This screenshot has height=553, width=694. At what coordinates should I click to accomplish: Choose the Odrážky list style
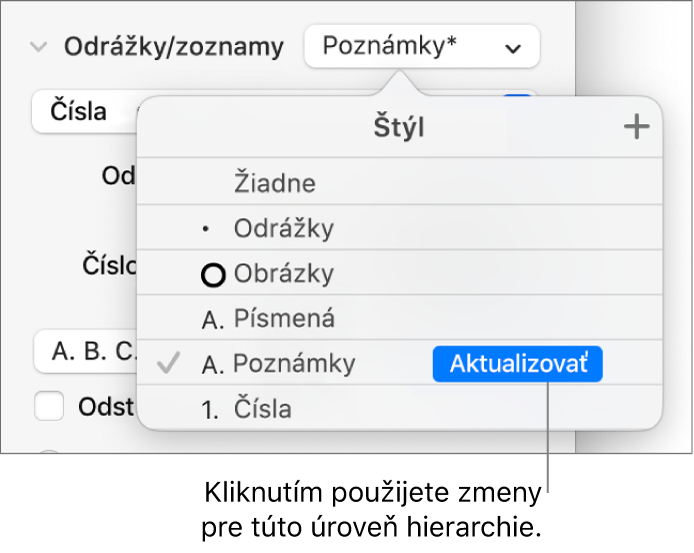click(284, 229)
